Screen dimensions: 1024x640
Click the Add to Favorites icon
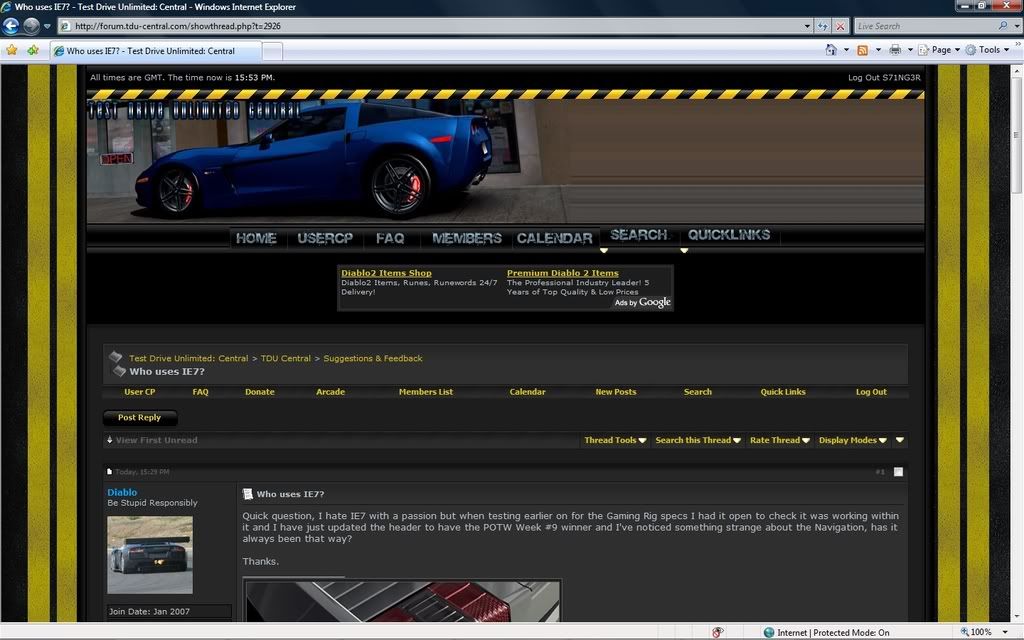33,50
